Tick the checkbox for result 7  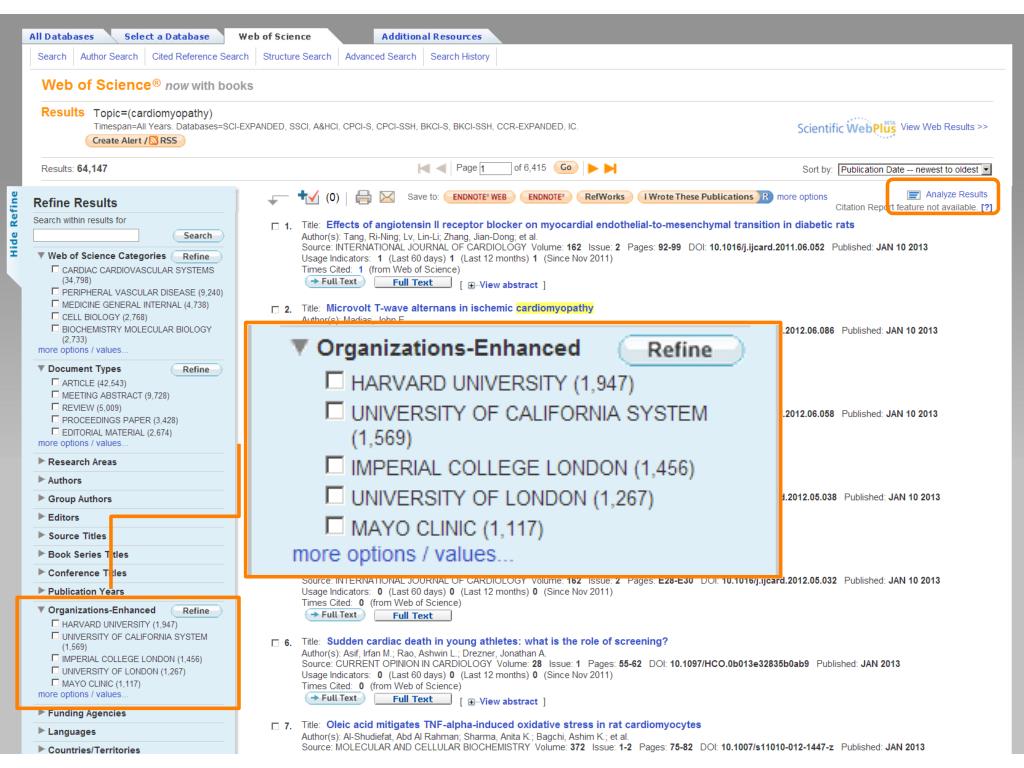click(x=275, y=726)
